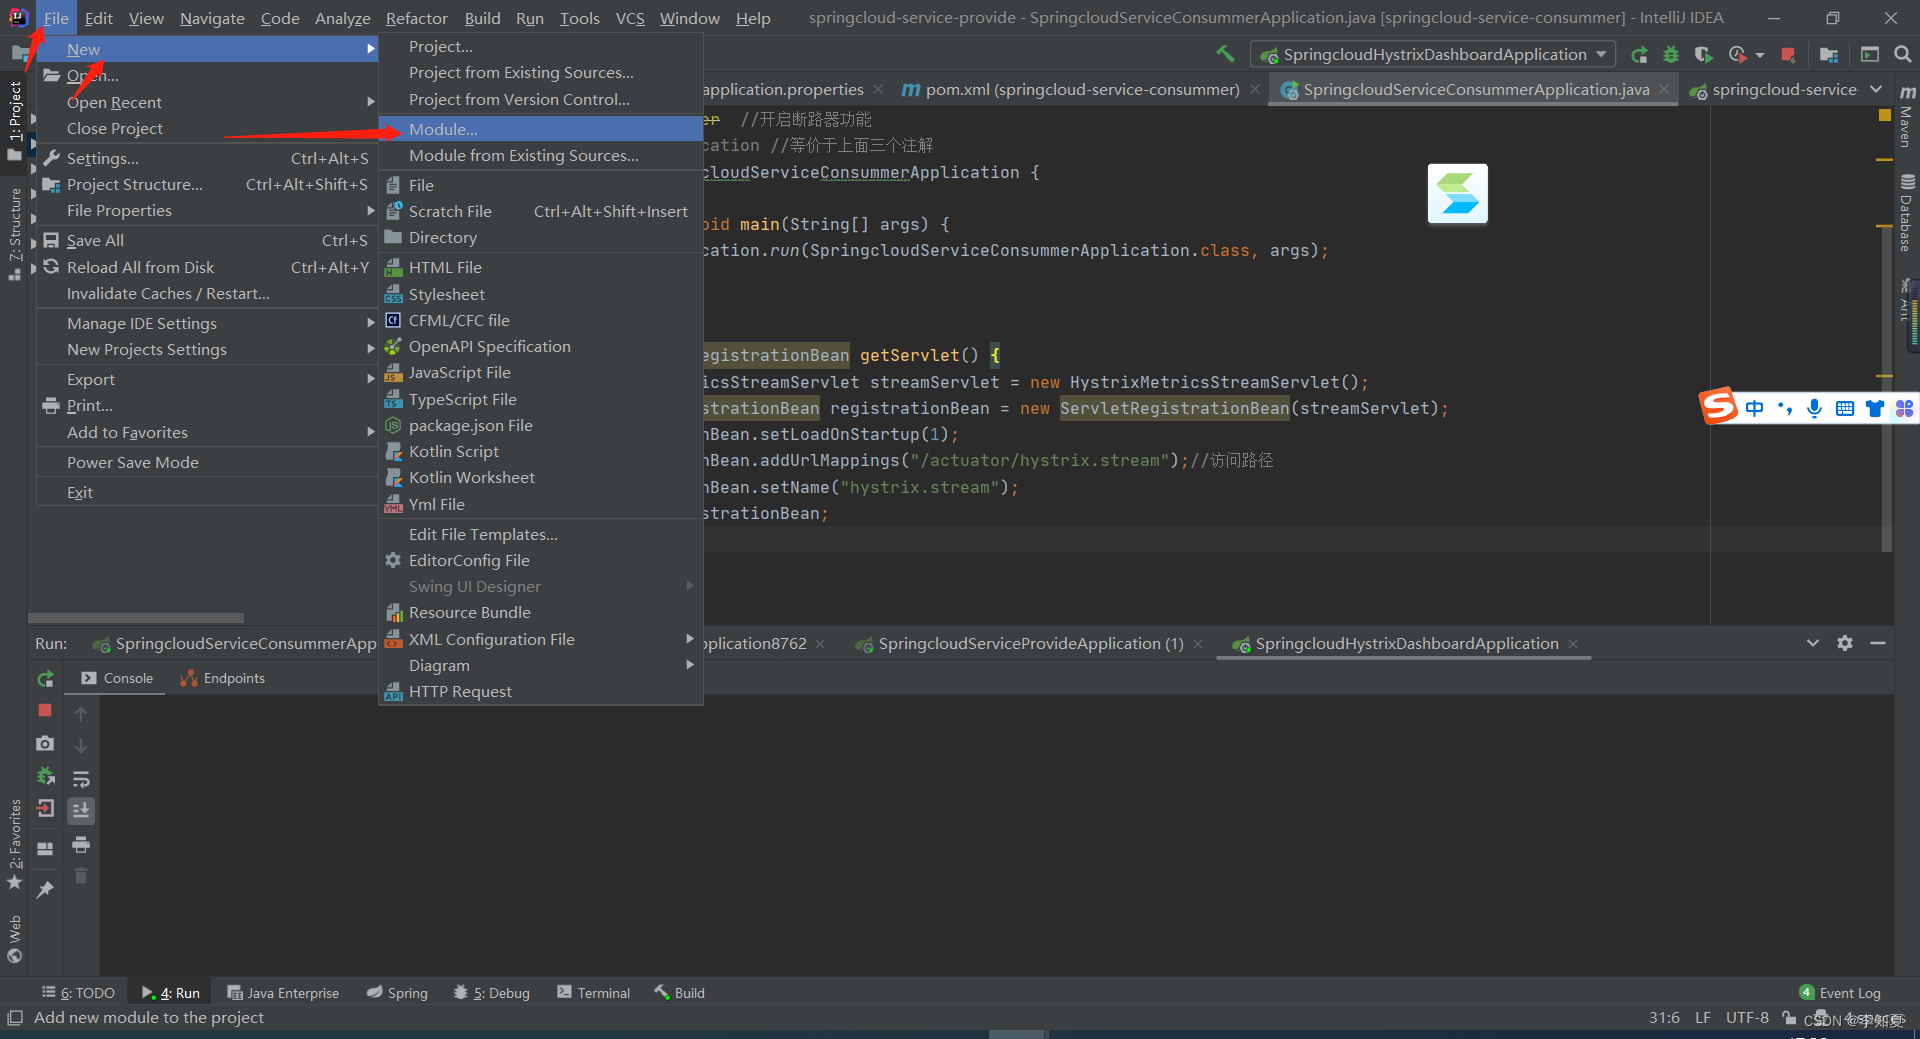Toggle Power Save Mode in File menu
Screen dimensions: 1920x1039
pyautogui.click(x=133, y=462)
